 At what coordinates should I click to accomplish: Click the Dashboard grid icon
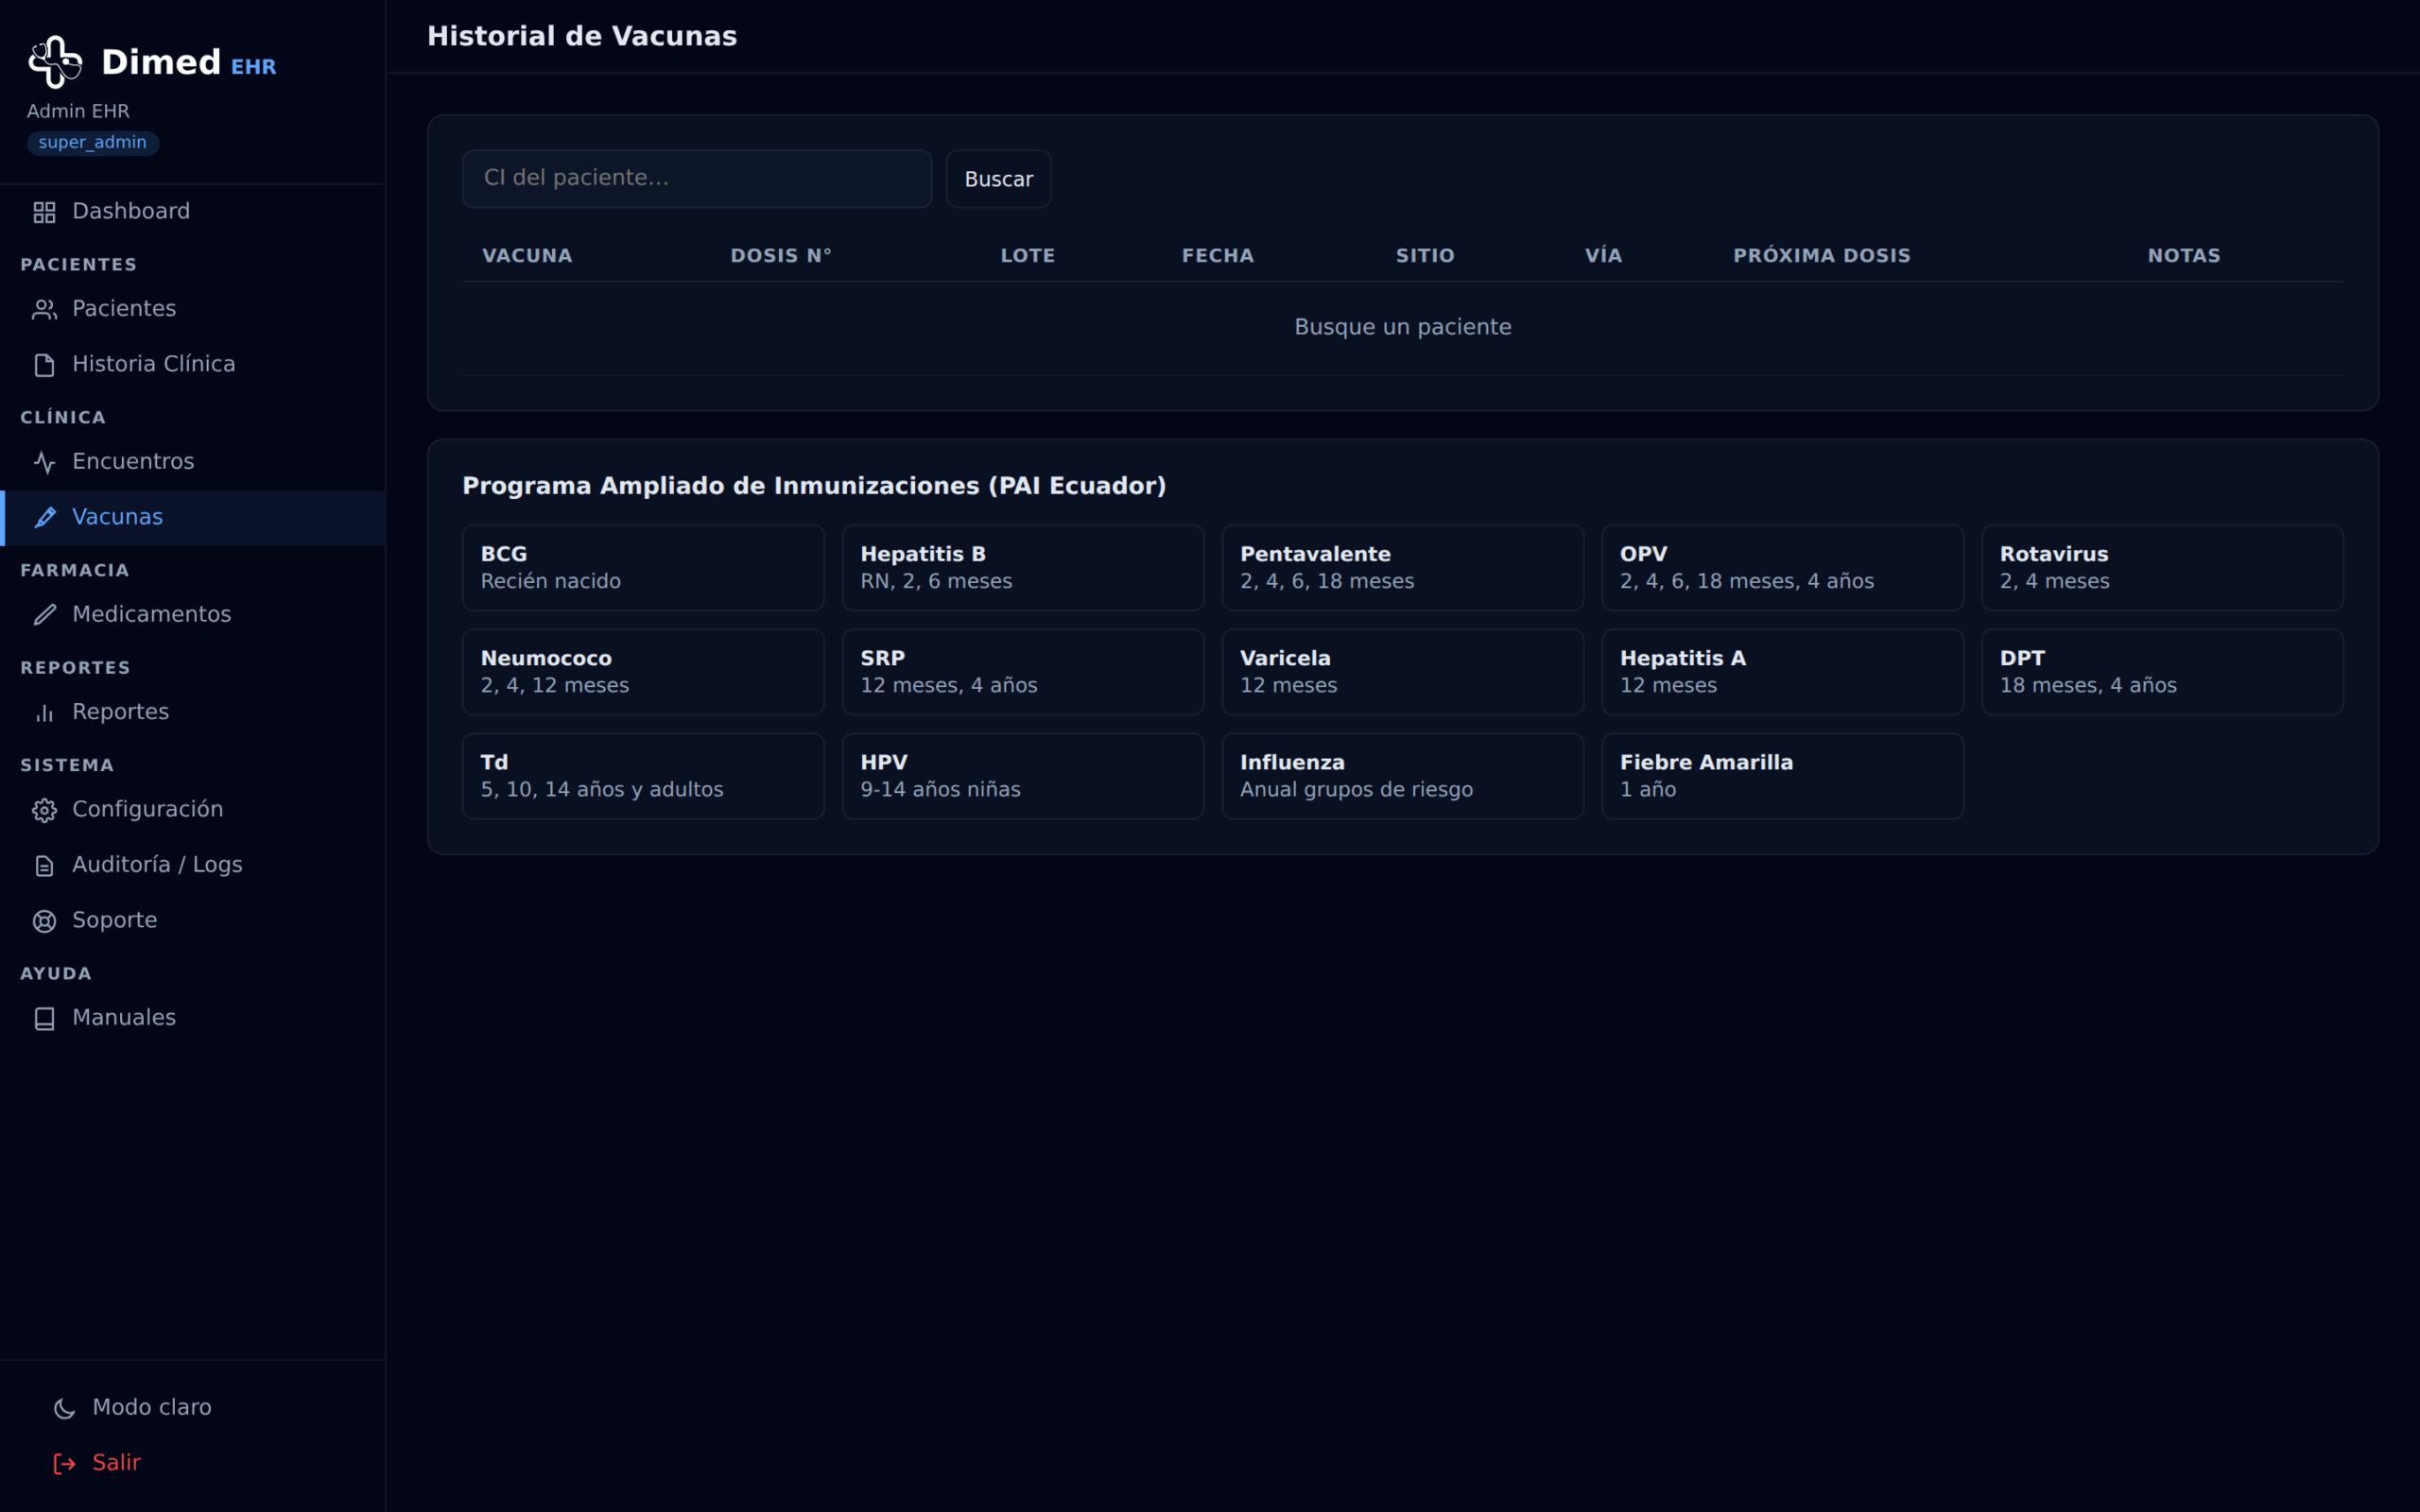coord(44,212)
